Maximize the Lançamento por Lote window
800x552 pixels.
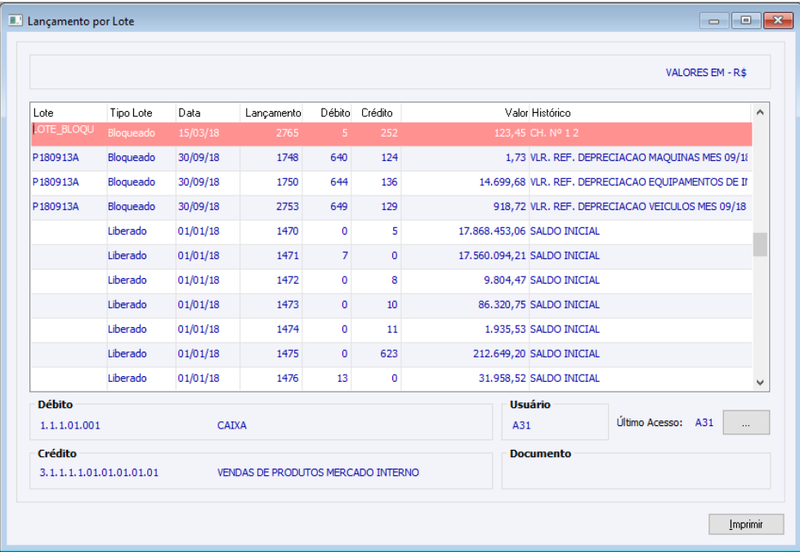click(746, 20)
